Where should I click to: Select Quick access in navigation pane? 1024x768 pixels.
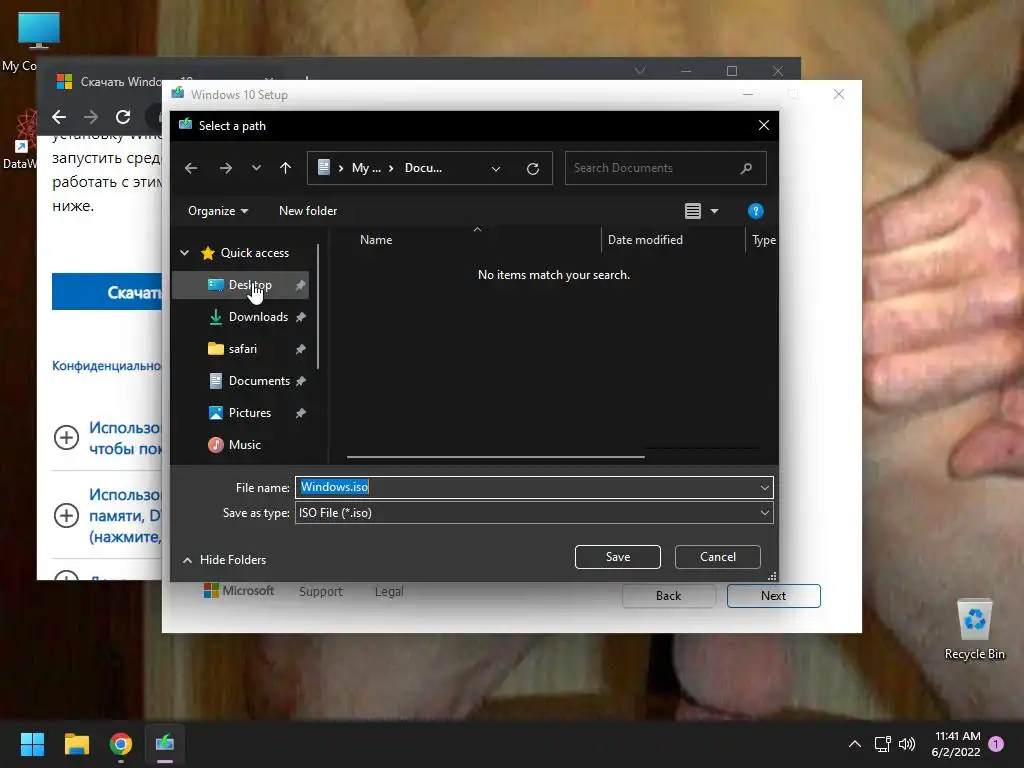click(x=255, y=253)
